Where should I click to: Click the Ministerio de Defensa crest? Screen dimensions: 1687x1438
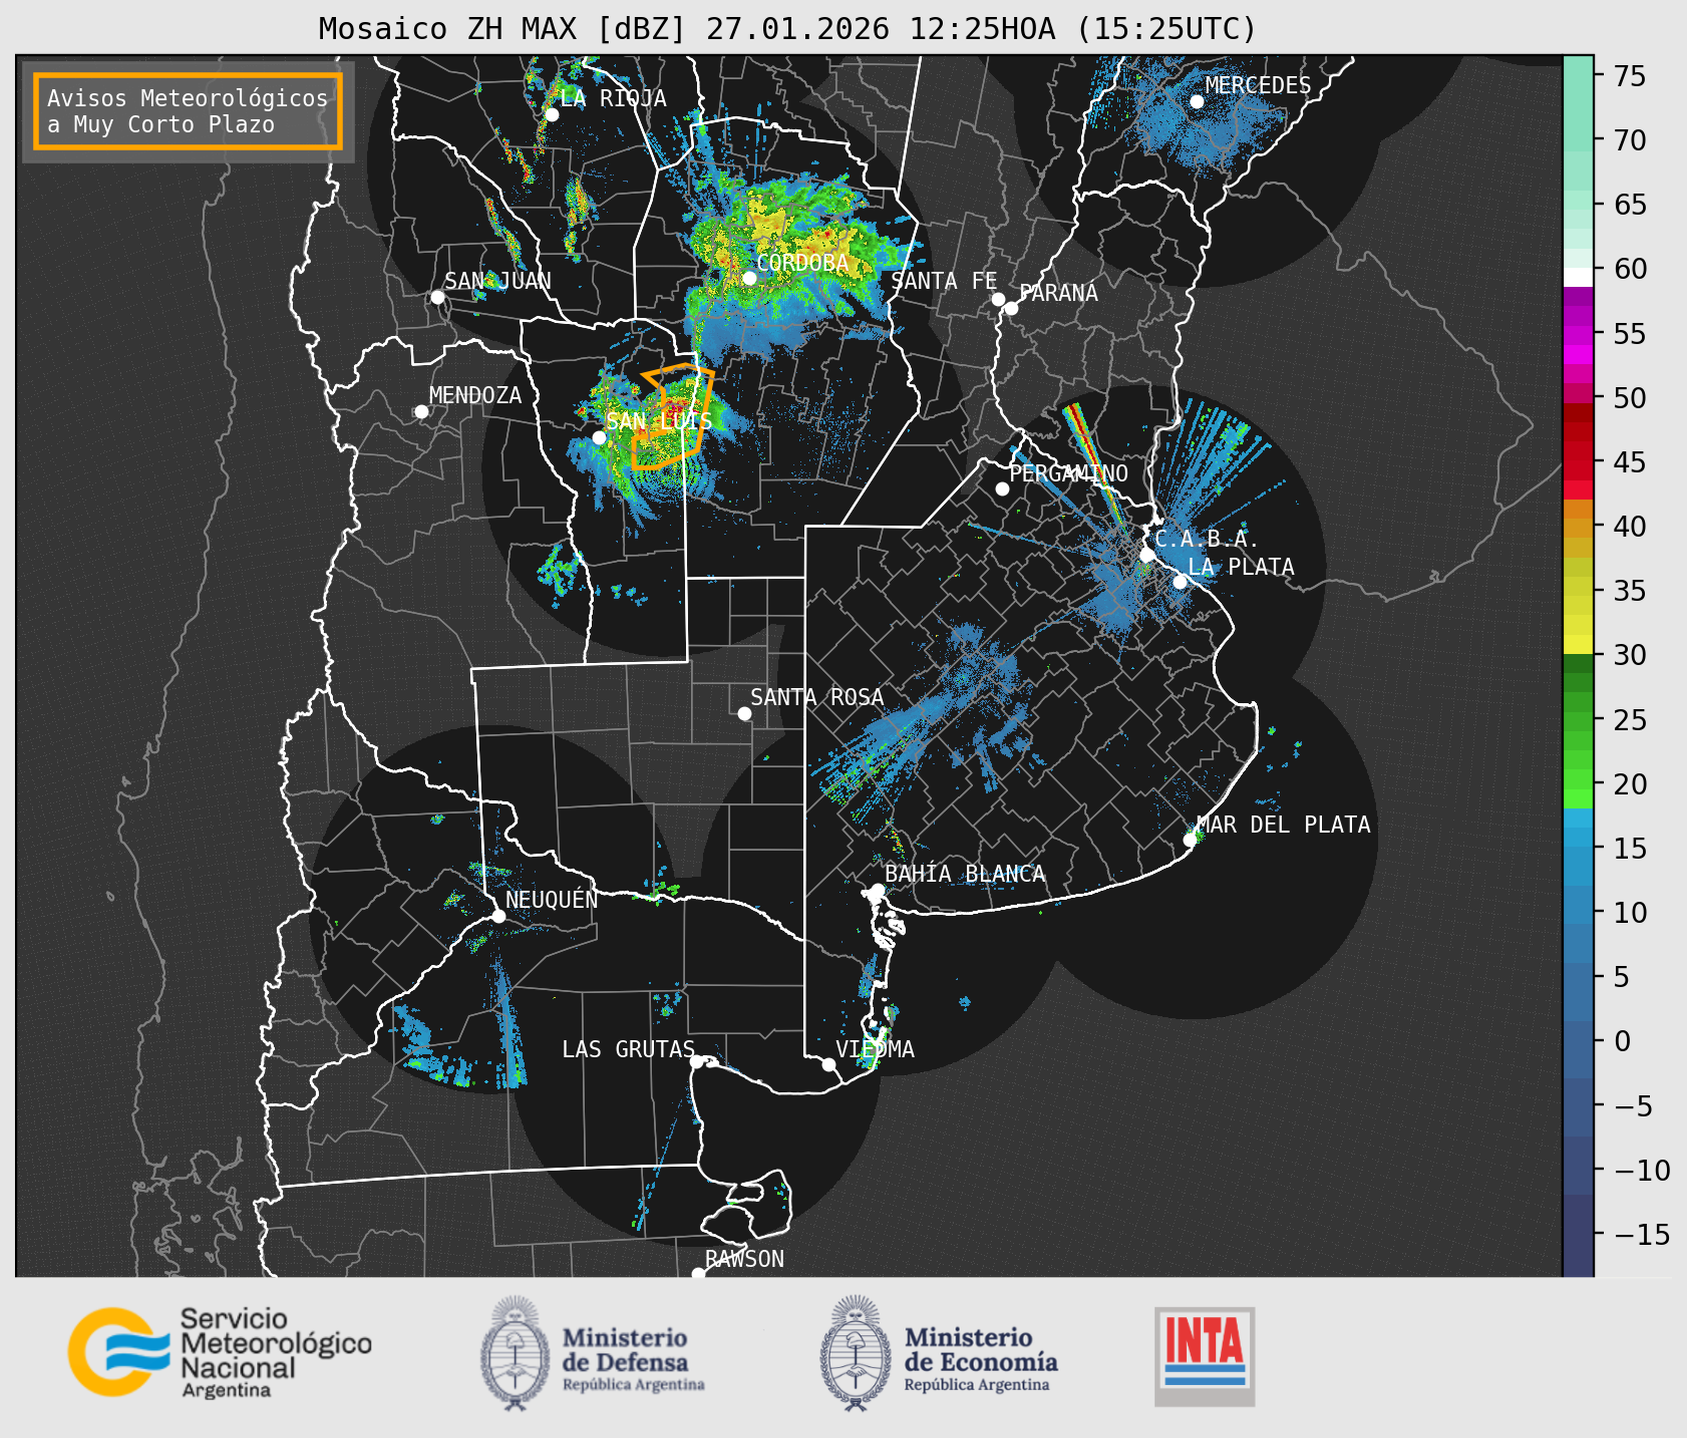tap(515, 1353)
